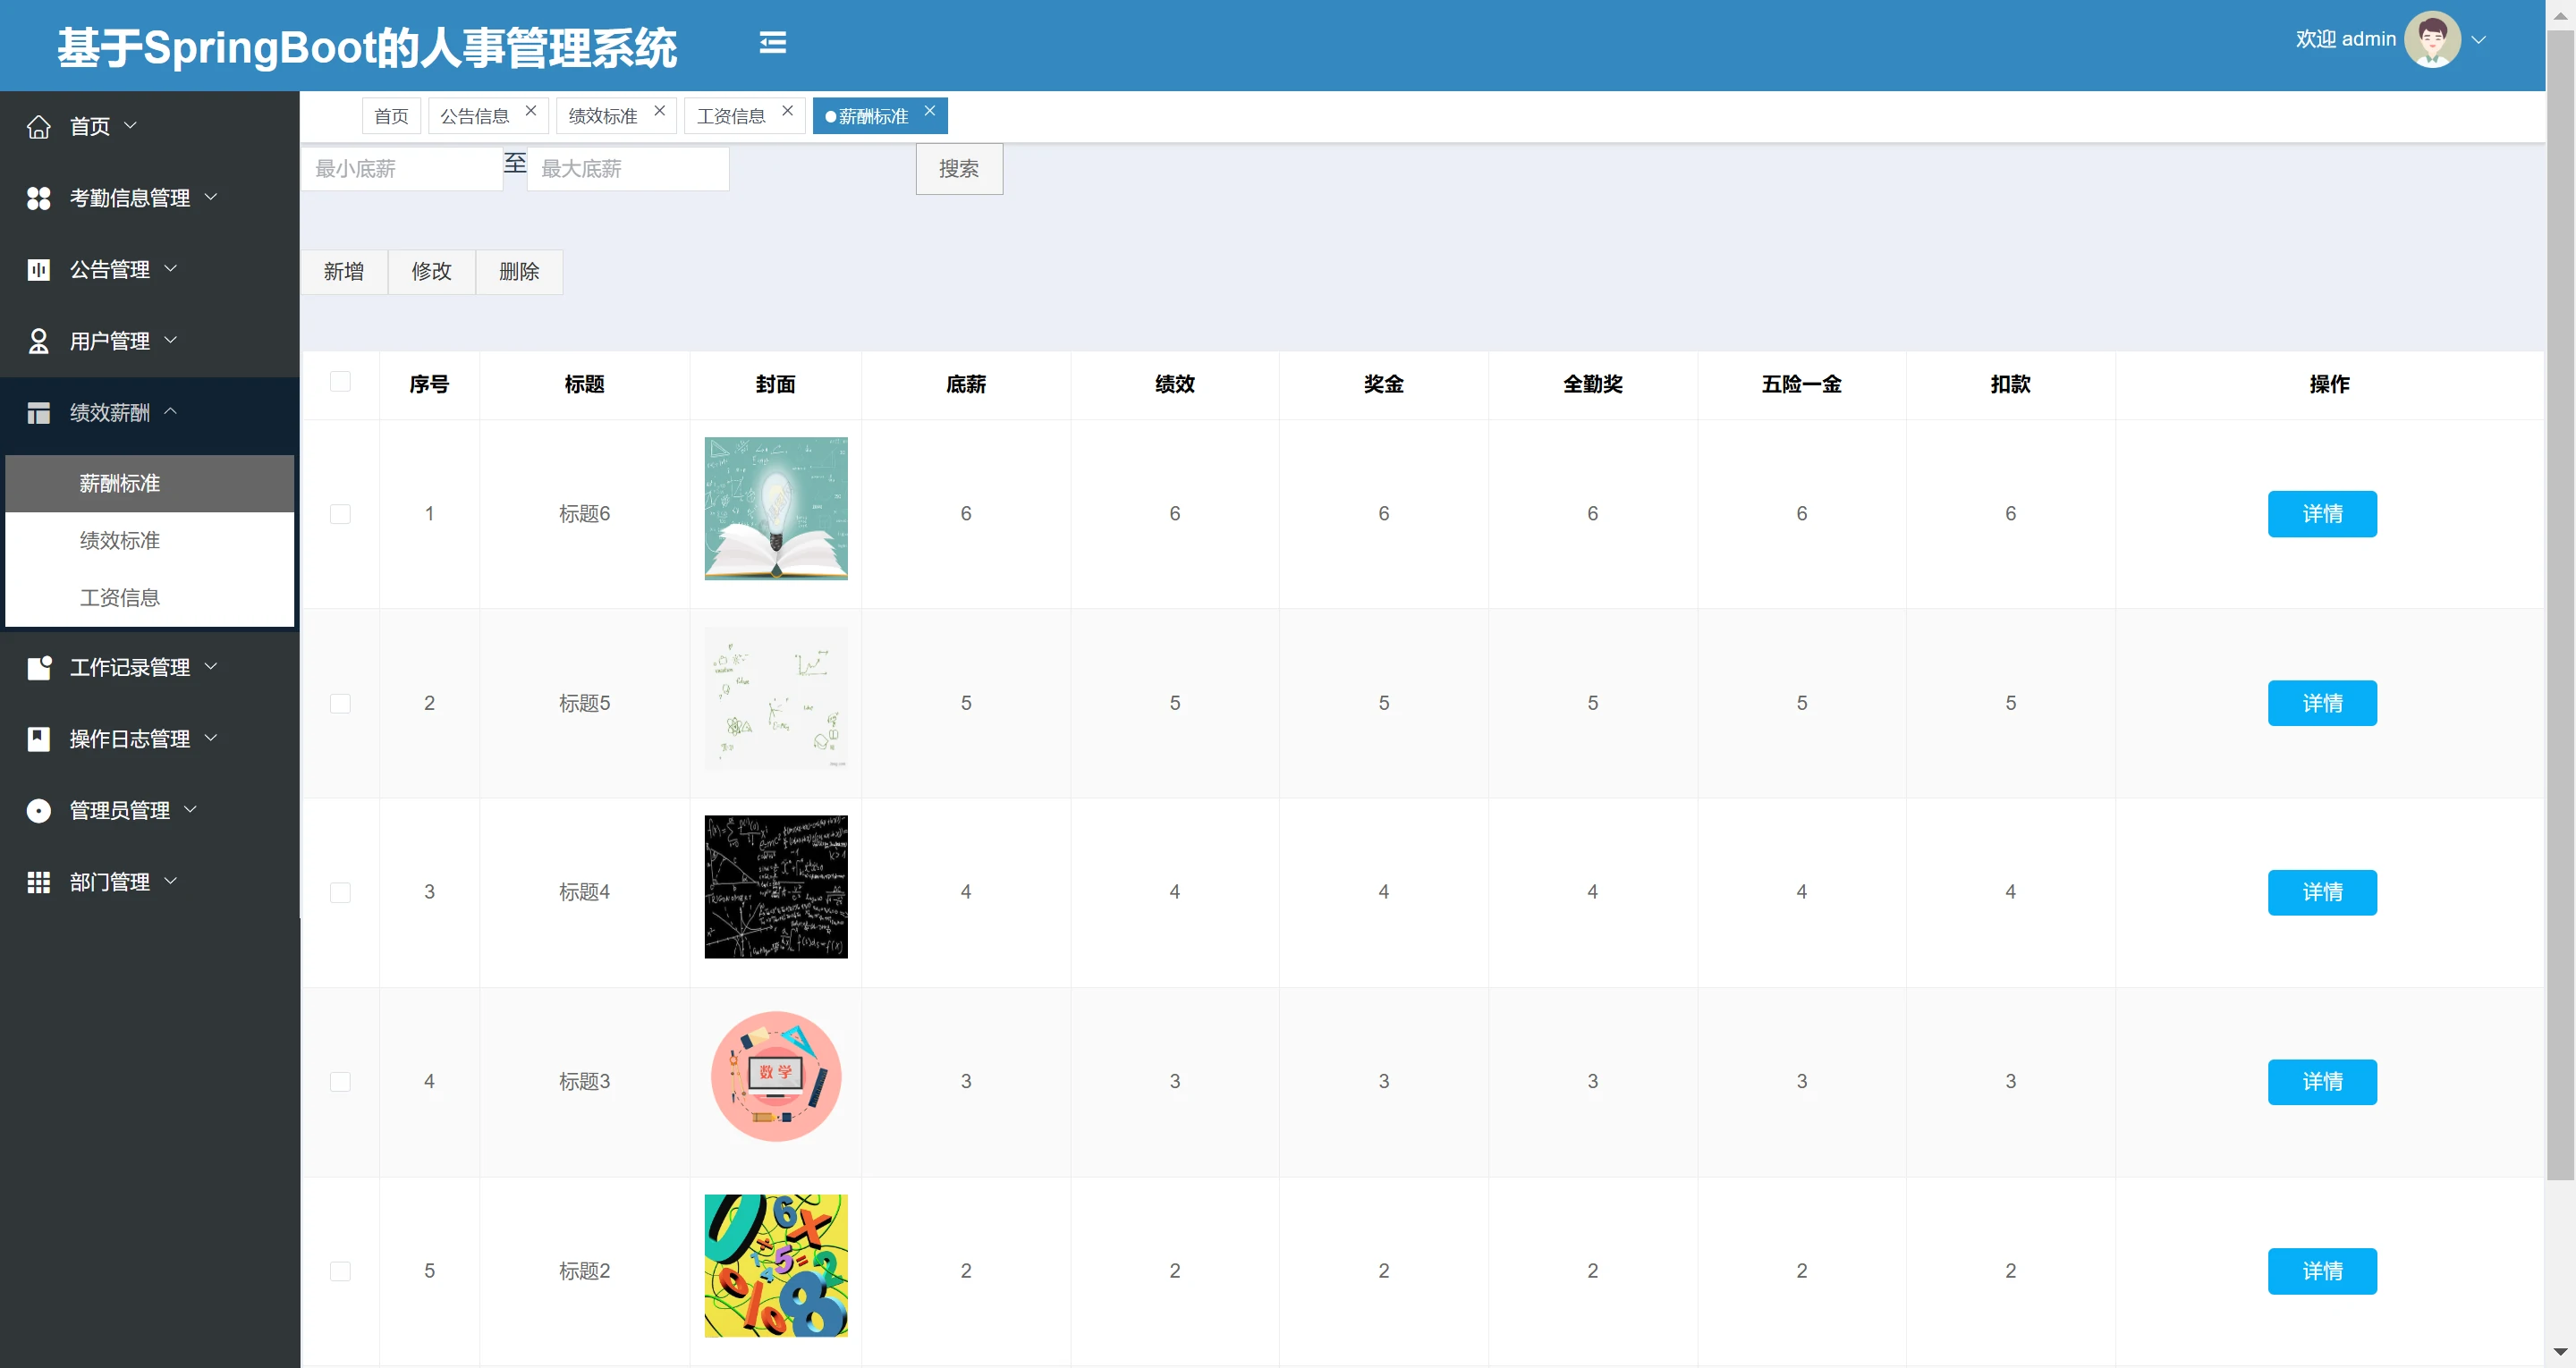2576x1368 pixels.
Task: Click the 用户管理 person icon
Action: [x=38, y=341]
